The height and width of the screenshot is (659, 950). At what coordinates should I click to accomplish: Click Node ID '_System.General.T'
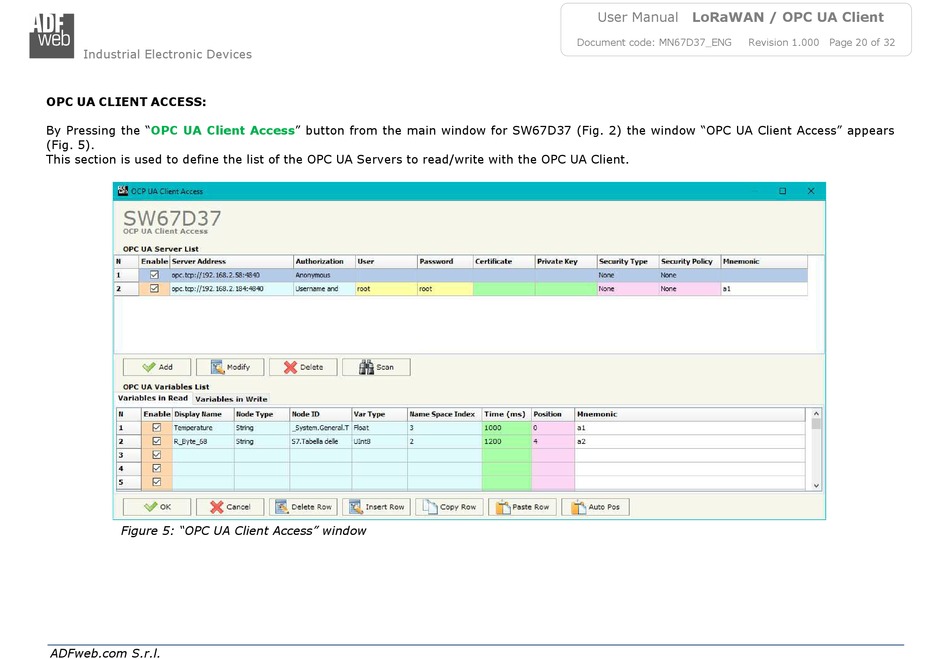tap(321, 428)
